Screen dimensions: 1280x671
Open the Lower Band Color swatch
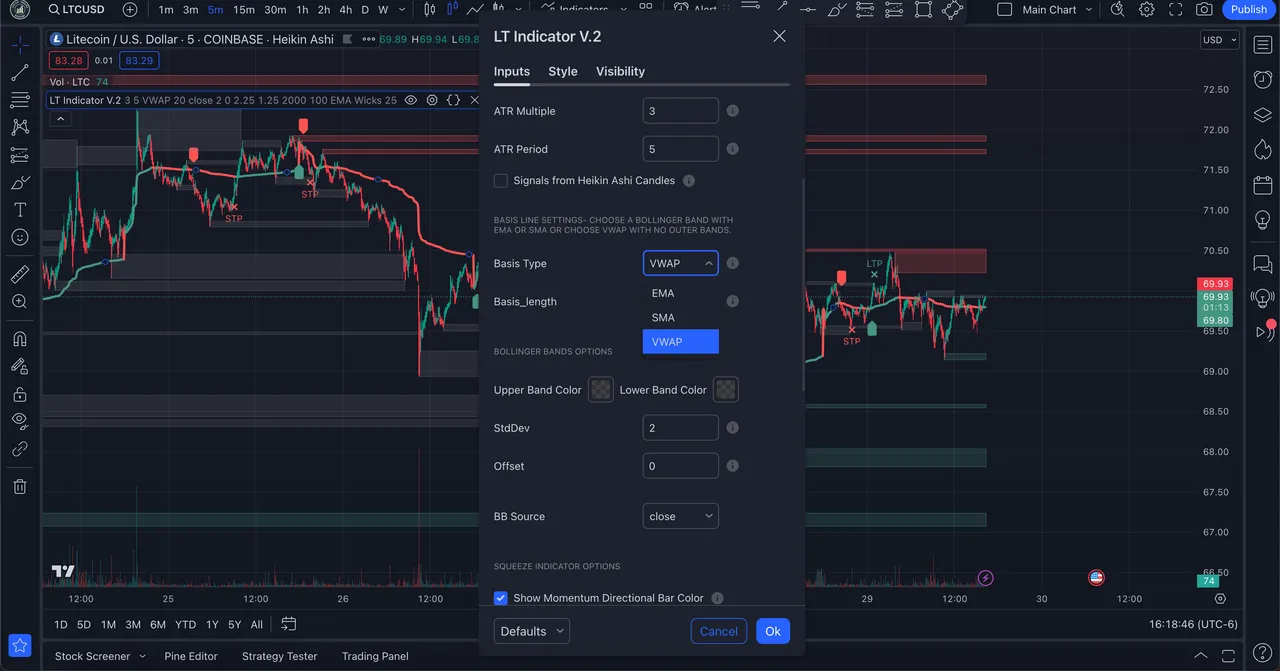point(726,390)
